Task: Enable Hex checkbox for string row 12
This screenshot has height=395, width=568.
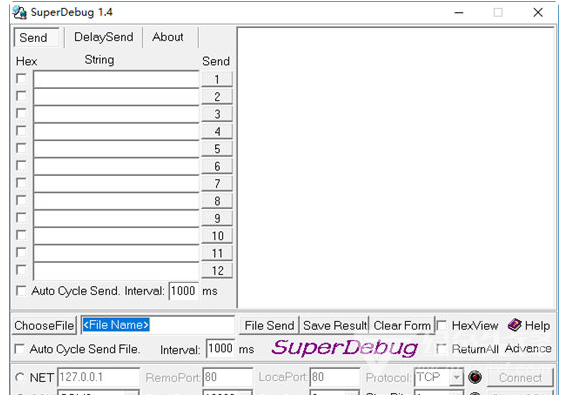Action: coord(21,270)
